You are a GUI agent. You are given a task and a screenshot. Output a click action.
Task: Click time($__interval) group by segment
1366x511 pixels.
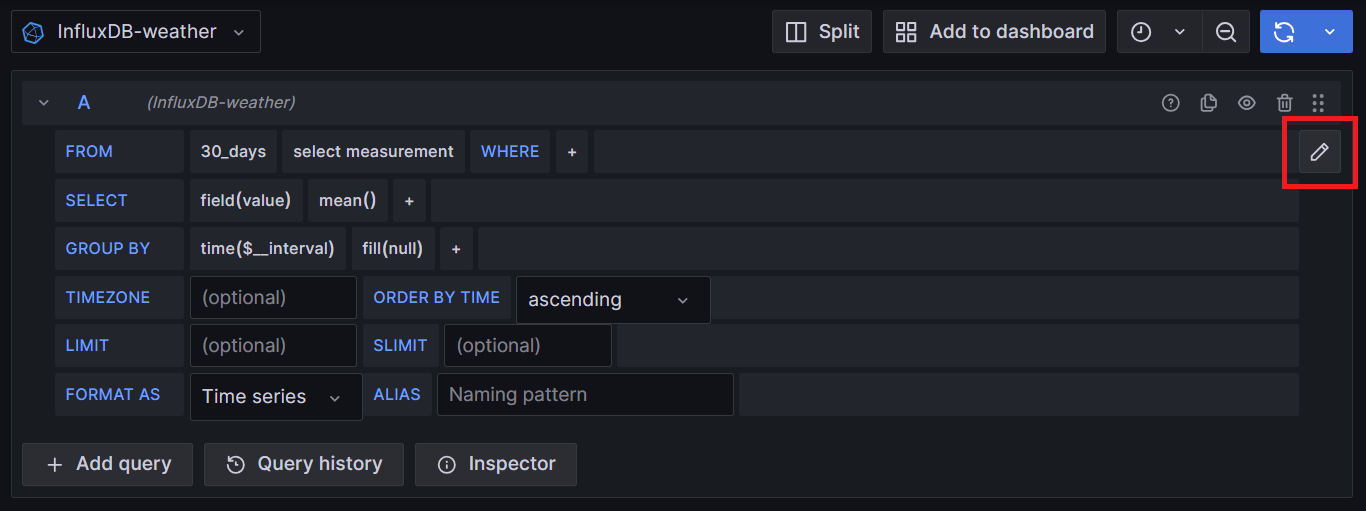pos(267,248)
